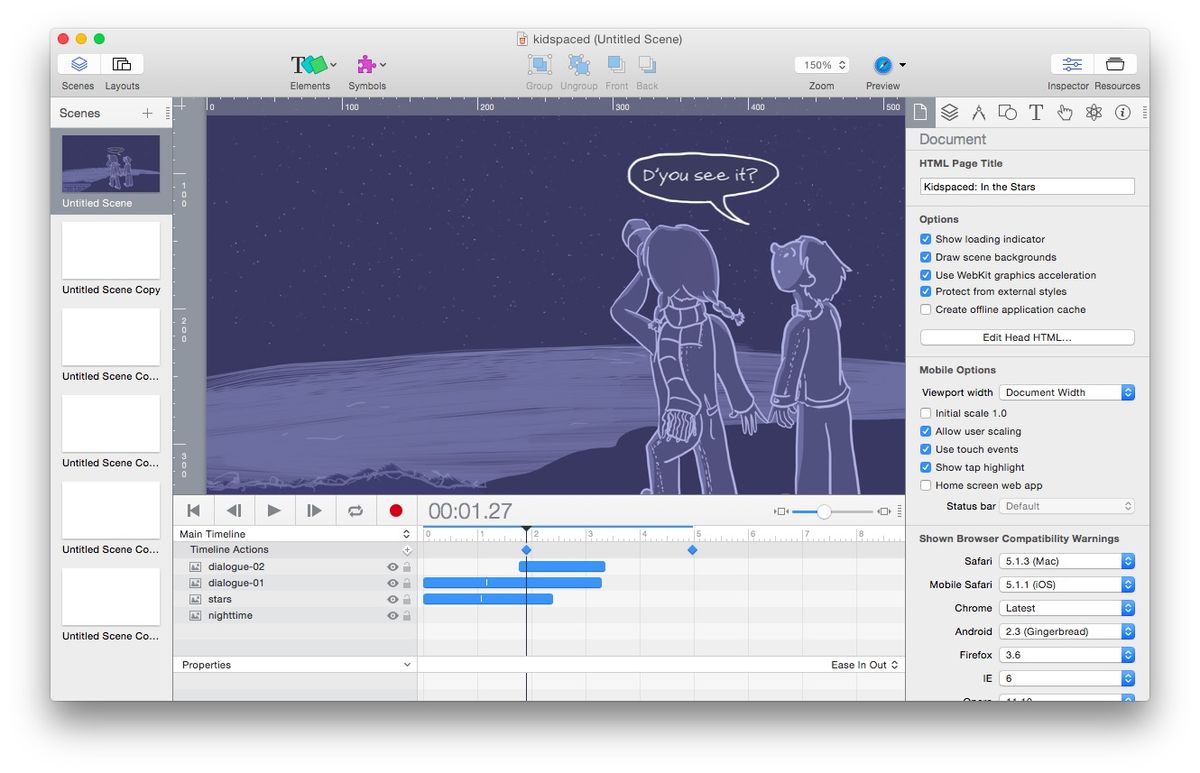Open the Viewport width dropdown

pyautogui.click(x=1067, y=392)
